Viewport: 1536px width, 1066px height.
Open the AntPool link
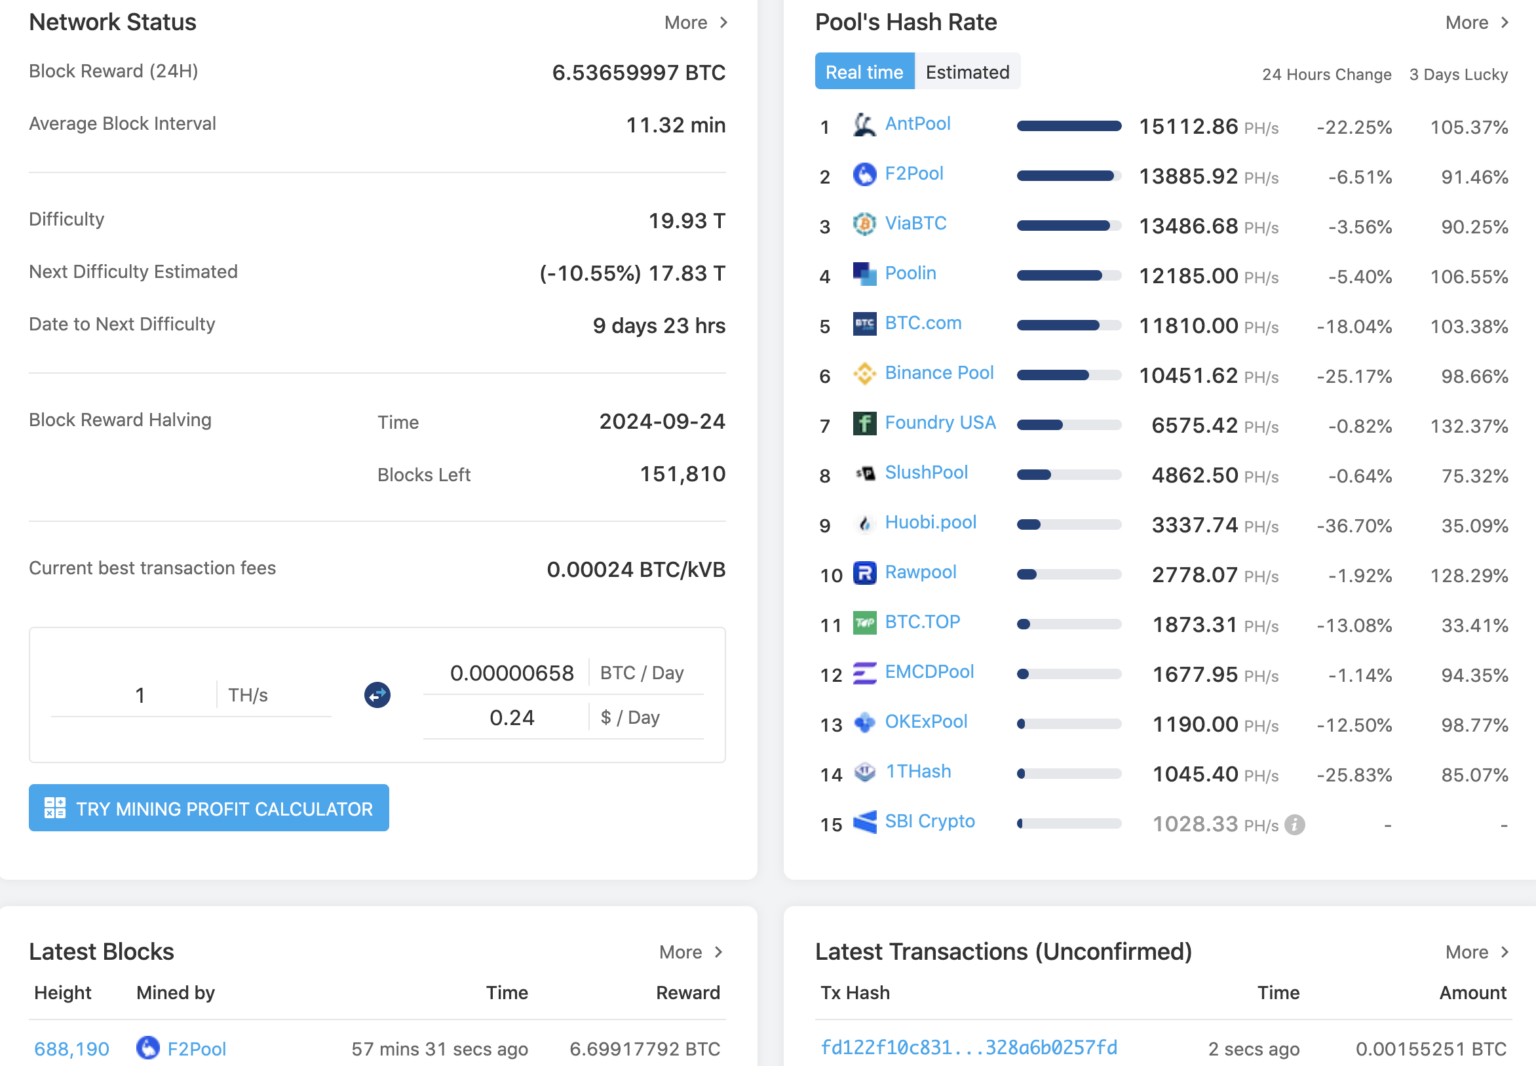click(918, 124)
